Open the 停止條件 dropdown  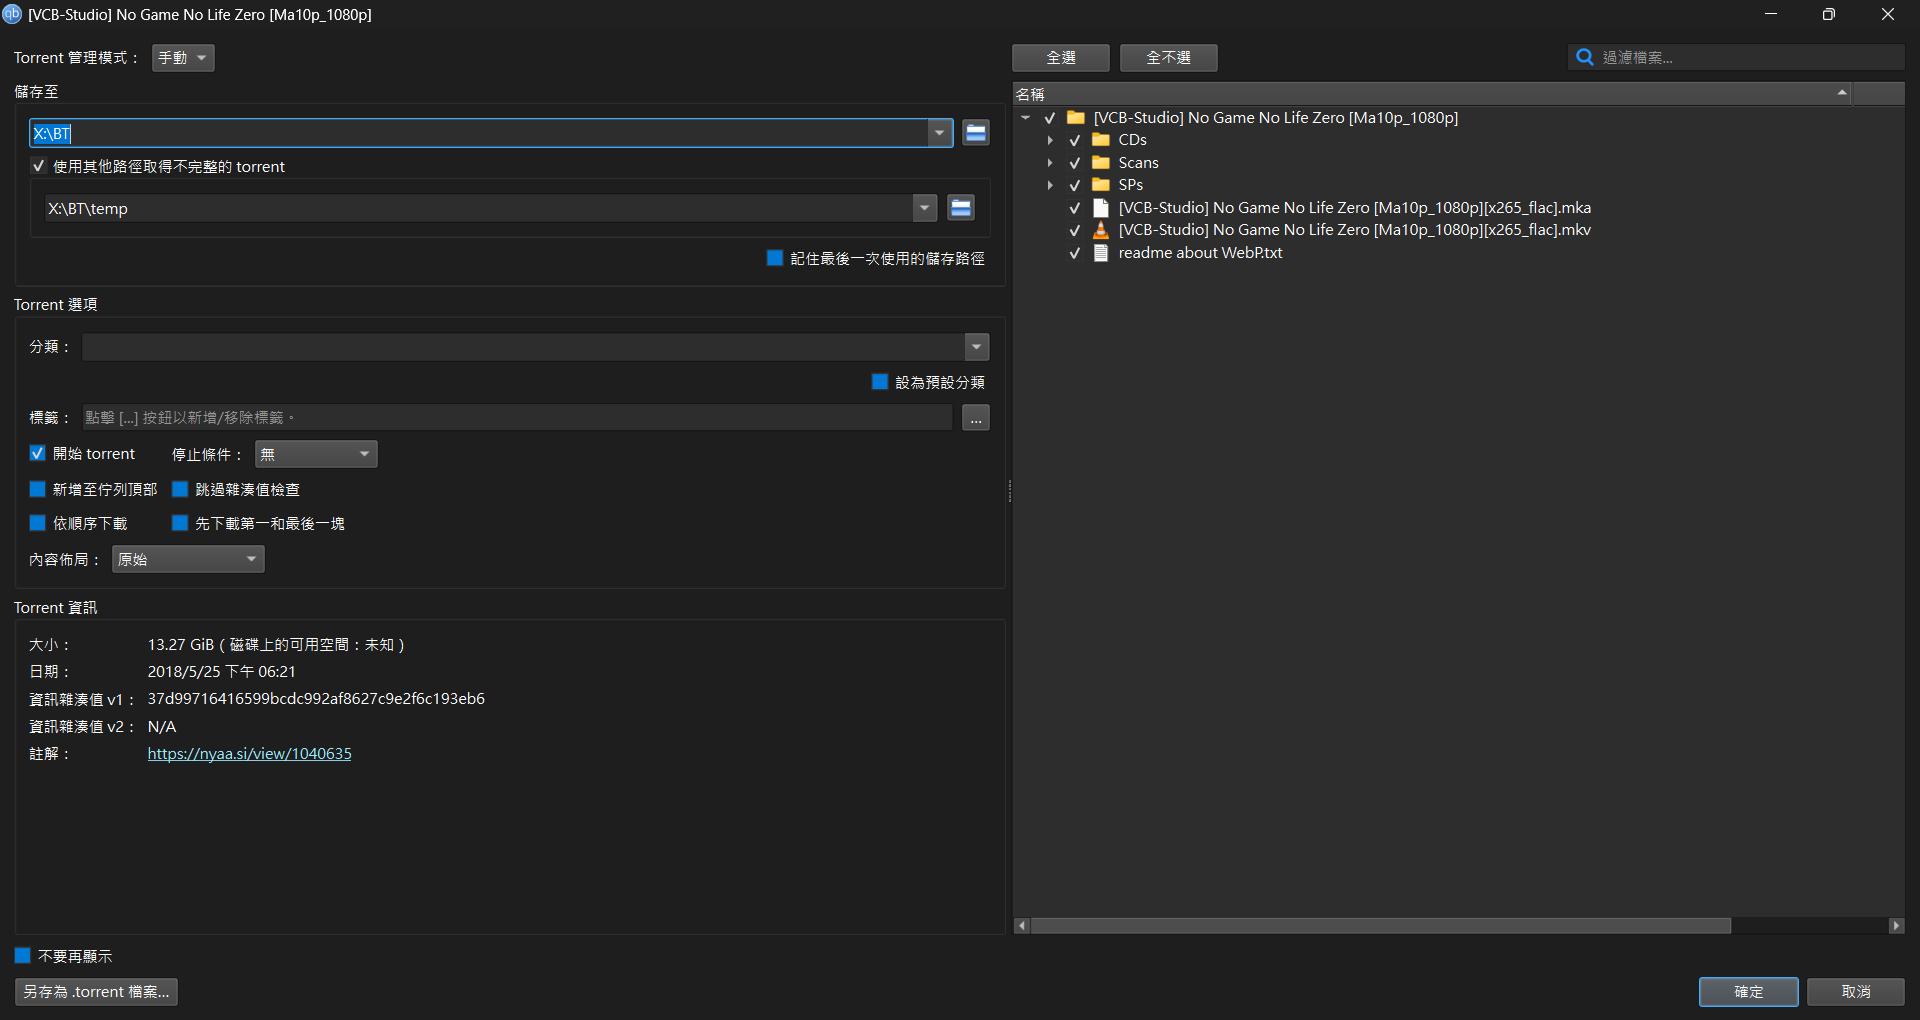pos(316,454)
